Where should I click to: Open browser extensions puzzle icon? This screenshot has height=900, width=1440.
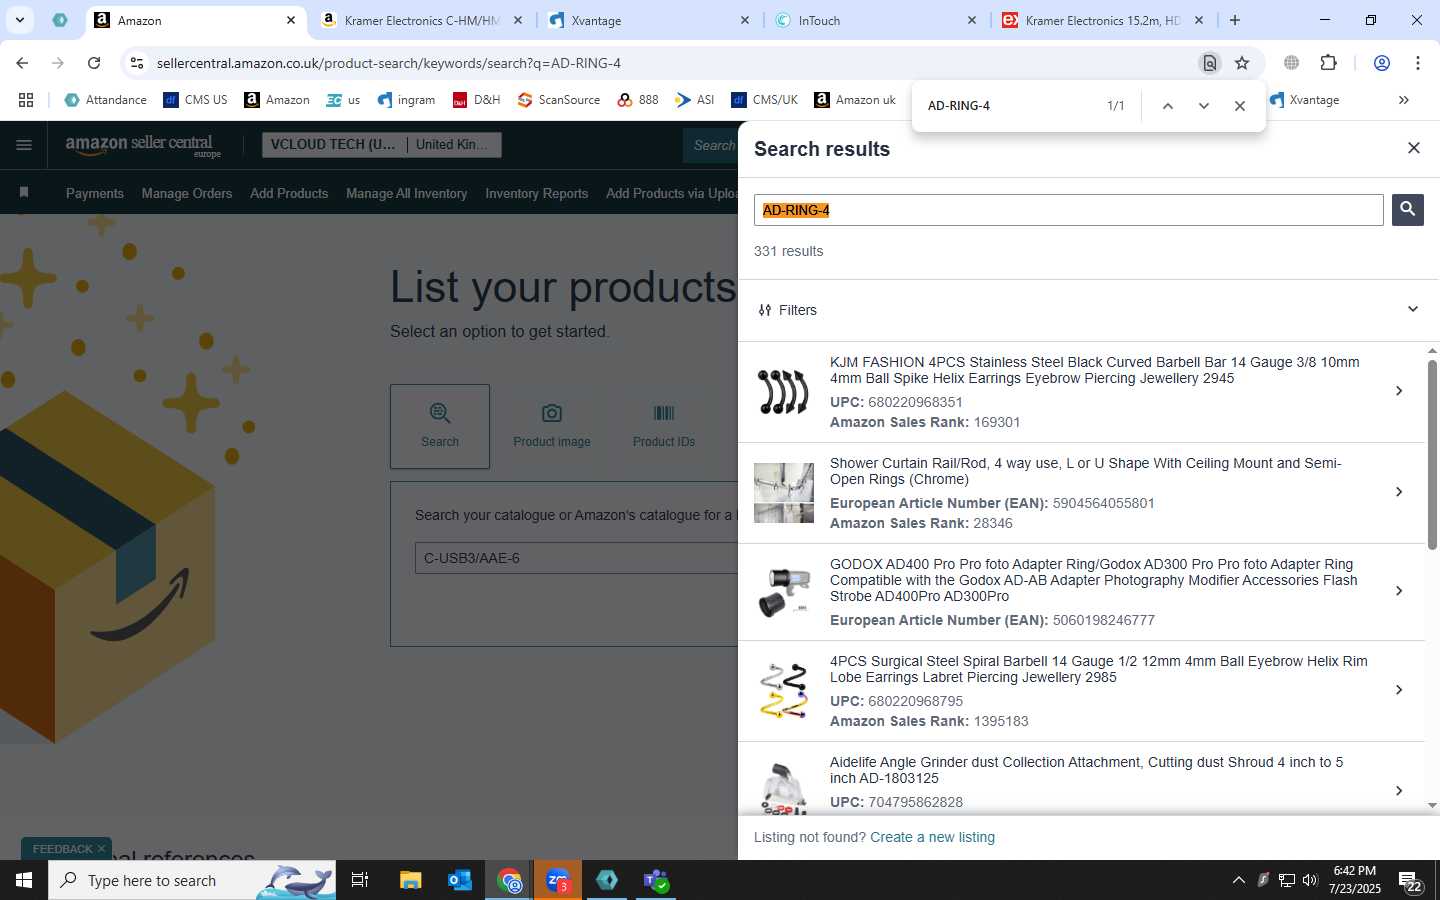1328,63
